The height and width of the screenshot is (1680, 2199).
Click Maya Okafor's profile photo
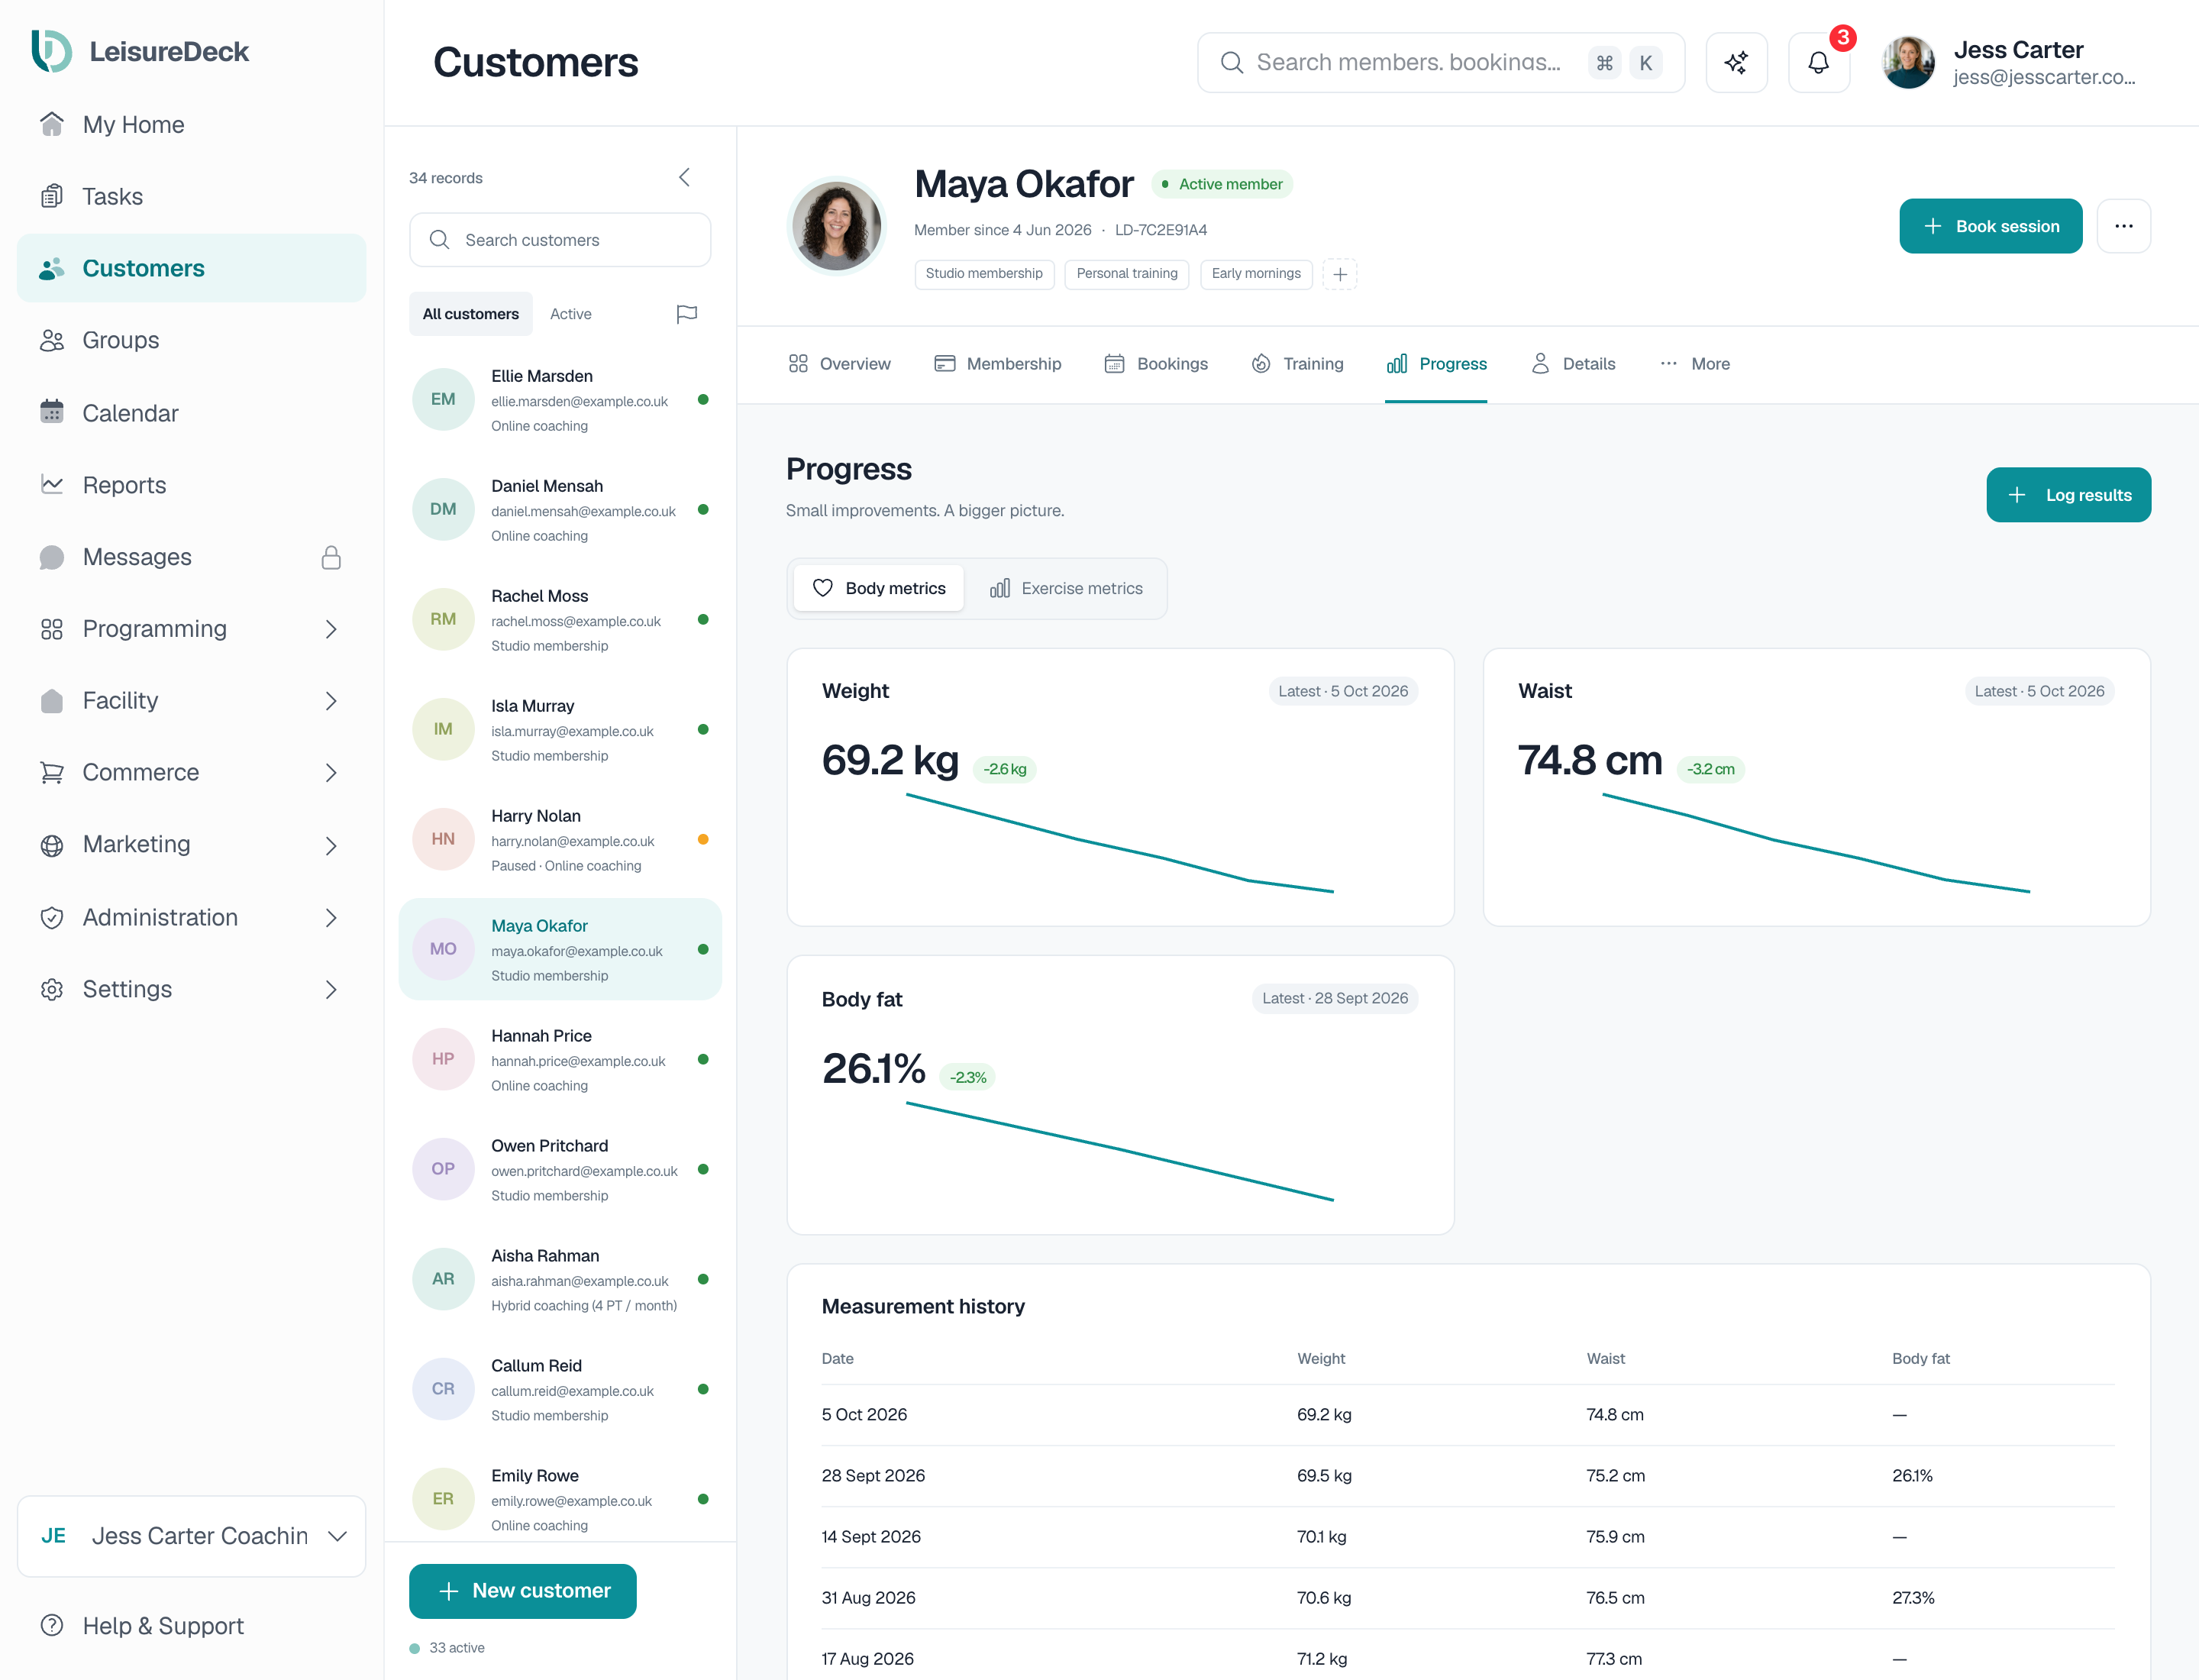click(836, 226)
